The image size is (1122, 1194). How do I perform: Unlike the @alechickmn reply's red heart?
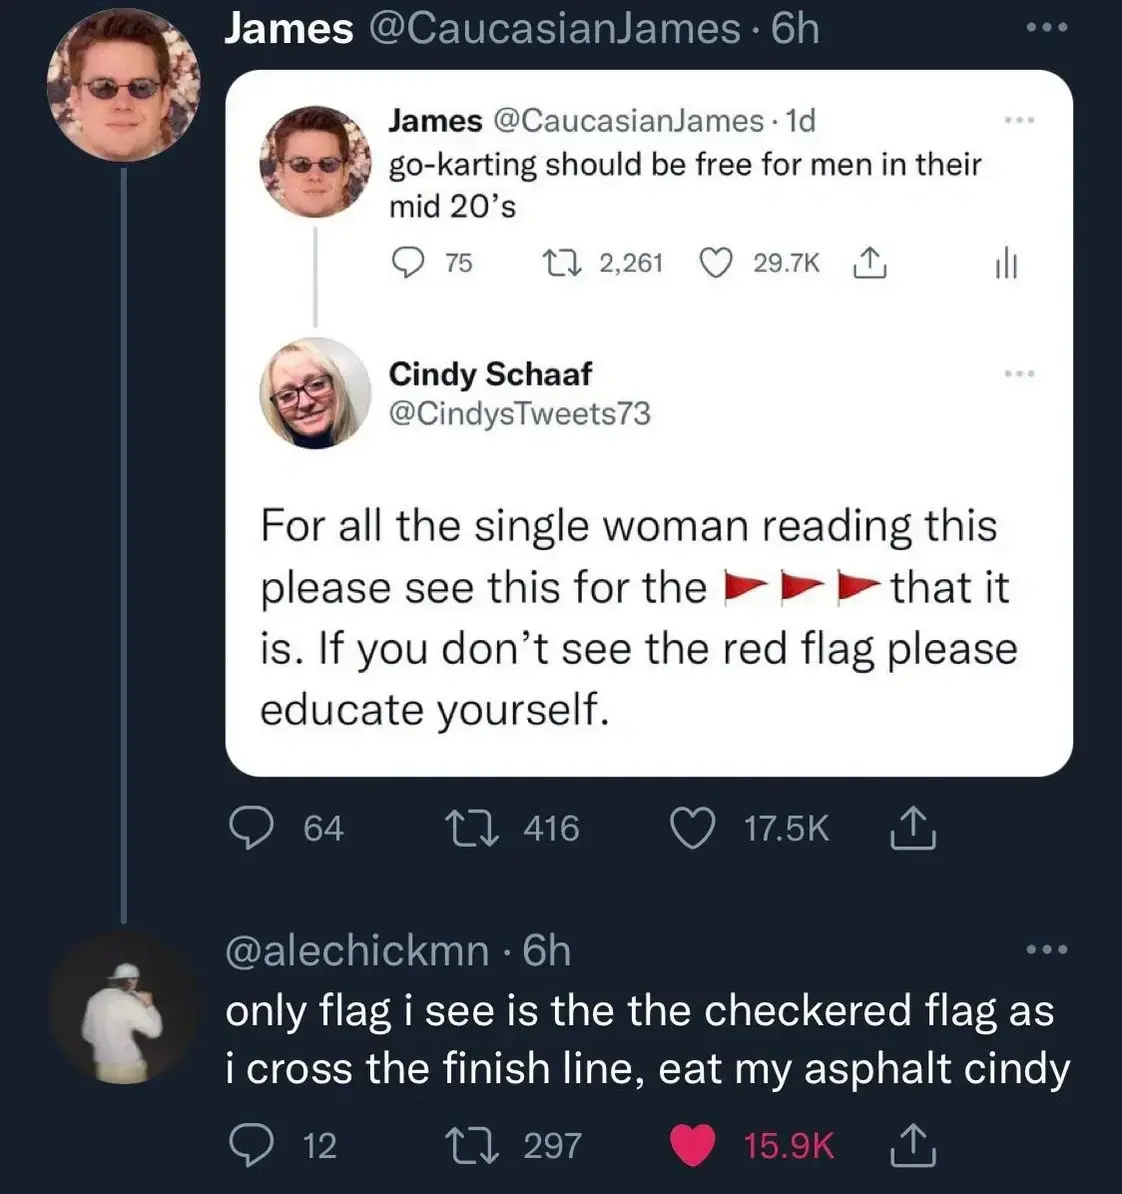692,1145
